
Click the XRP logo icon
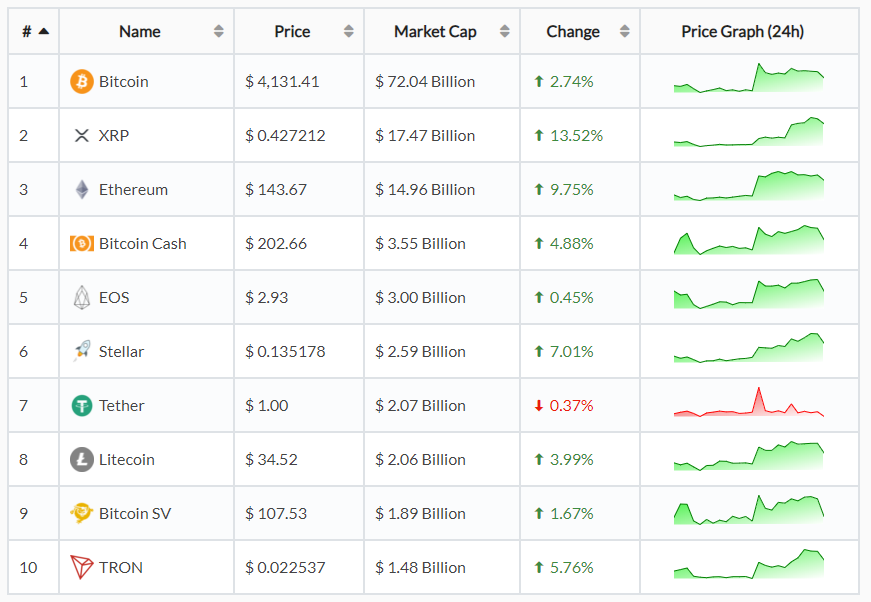click(x=82, y=136)
